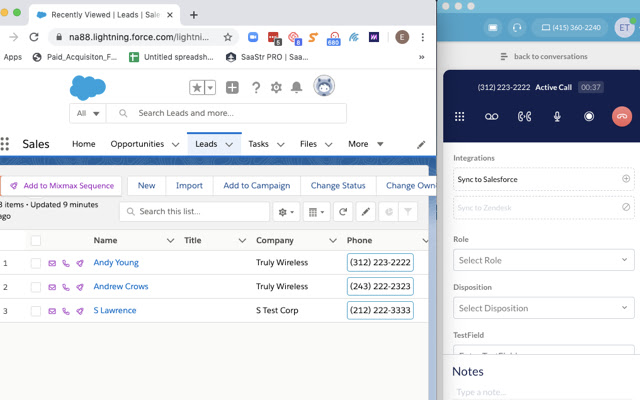Image resolution: width=640 pixels, height=400 pixels.
Task: Open Salesforce notifications bell
Action: pyautogui.click(x=296, y=88)
